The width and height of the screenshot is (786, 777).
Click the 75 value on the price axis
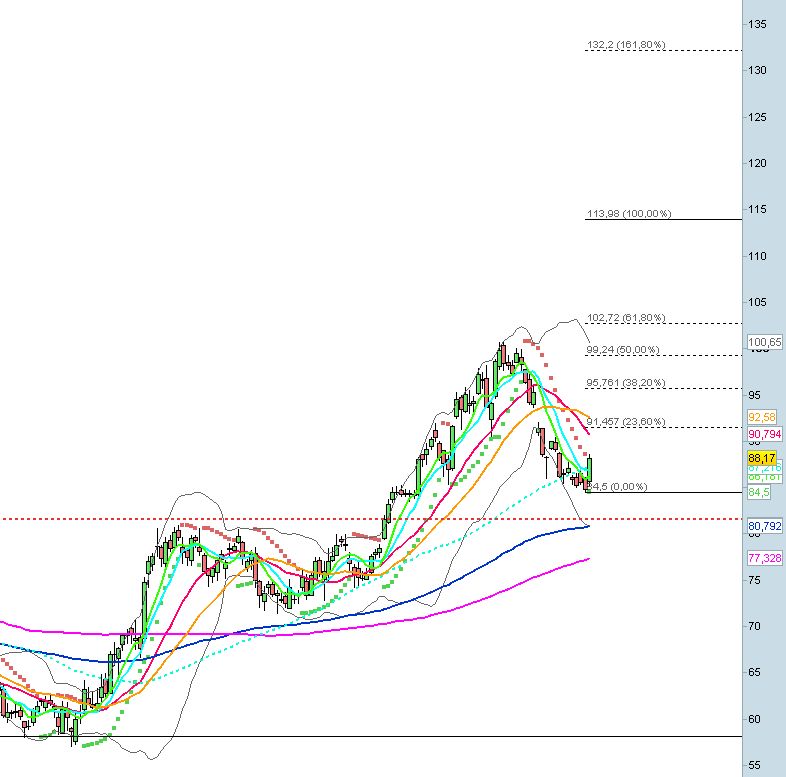point(754,580)
